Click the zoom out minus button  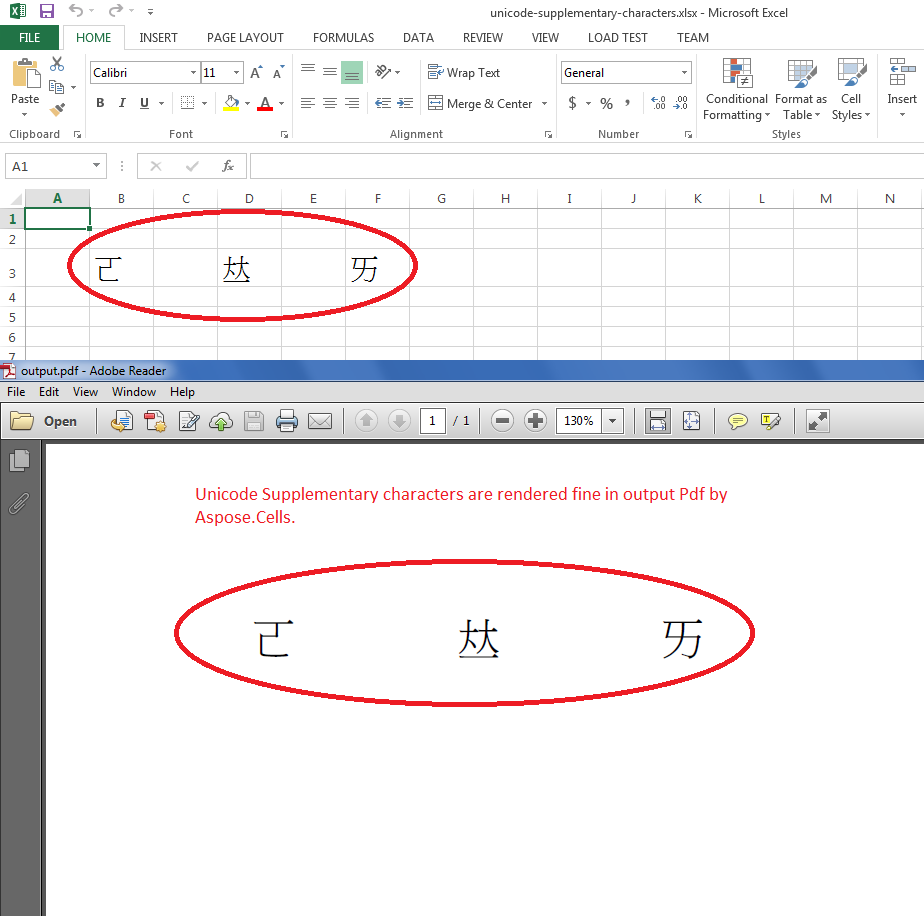click(503, 421)
